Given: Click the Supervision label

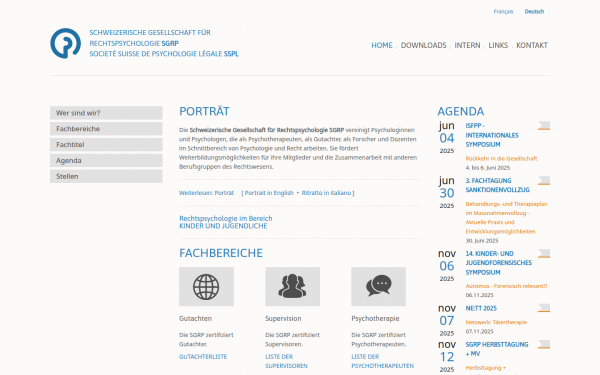Looking at the screenshot, I should (x=283, y=318).
